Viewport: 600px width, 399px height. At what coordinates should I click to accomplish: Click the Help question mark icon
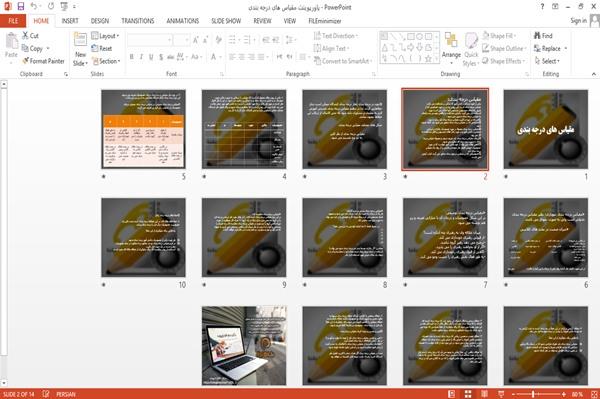tap(542, 7)
